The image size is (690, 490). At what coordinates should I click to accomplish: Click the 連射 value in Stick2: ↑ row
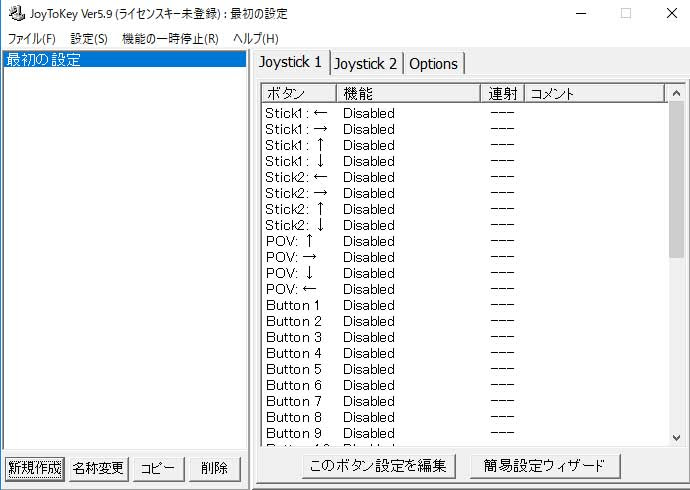(502, 209)
